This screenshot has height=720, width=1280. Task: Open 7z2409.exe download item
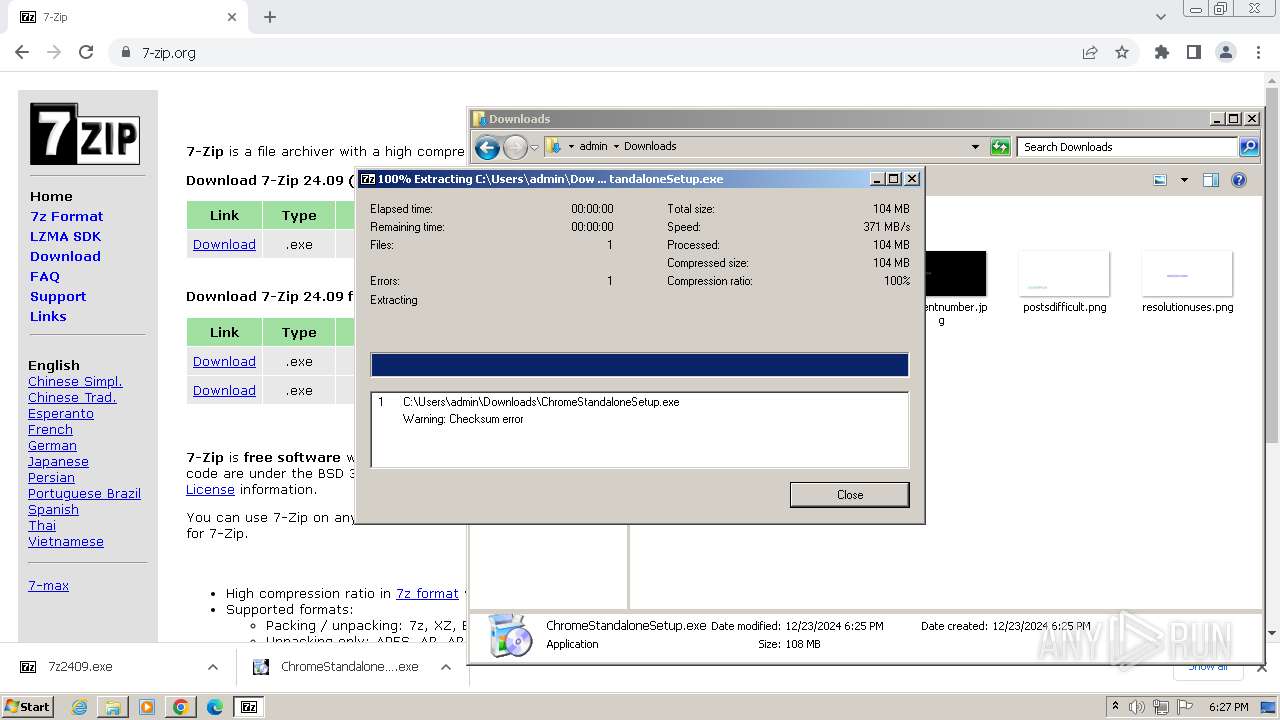pyautogui.click(x=81, y=666)
